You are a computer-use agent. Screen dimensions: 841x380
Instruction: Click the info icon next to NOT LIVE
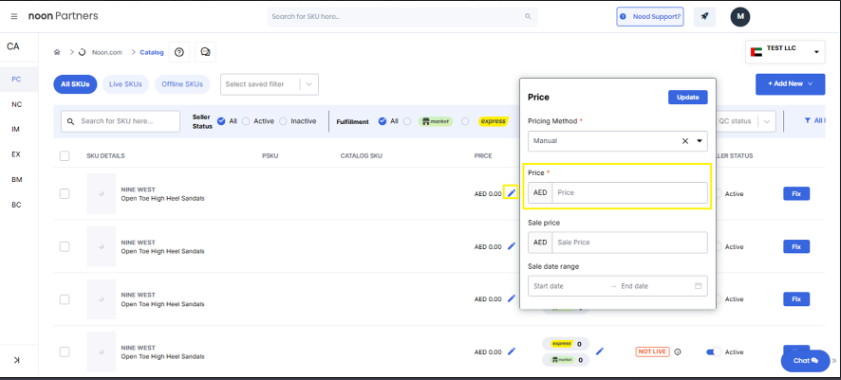pos(677,352)
